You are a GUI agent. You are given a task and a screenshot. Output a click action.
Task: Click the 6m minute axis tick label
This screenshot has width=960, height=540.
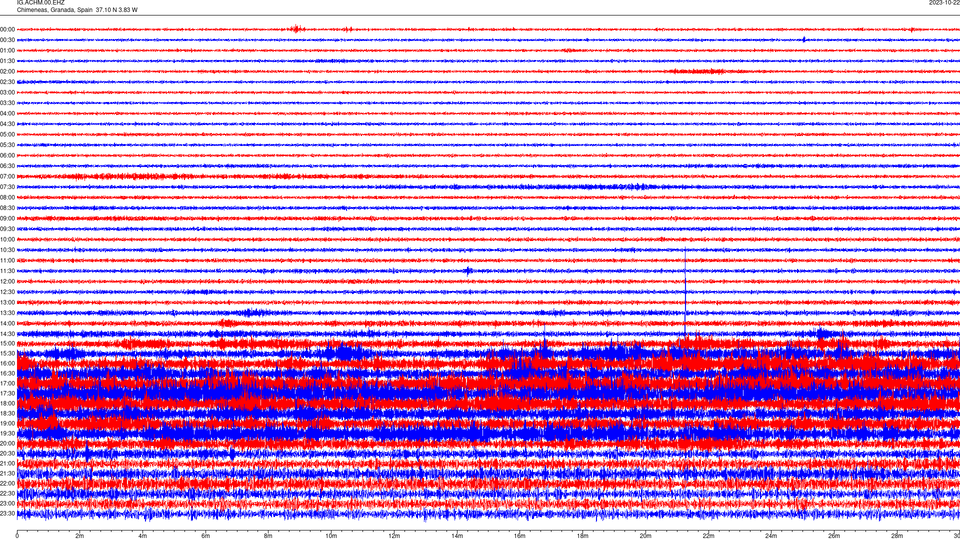tap(205, 536)
